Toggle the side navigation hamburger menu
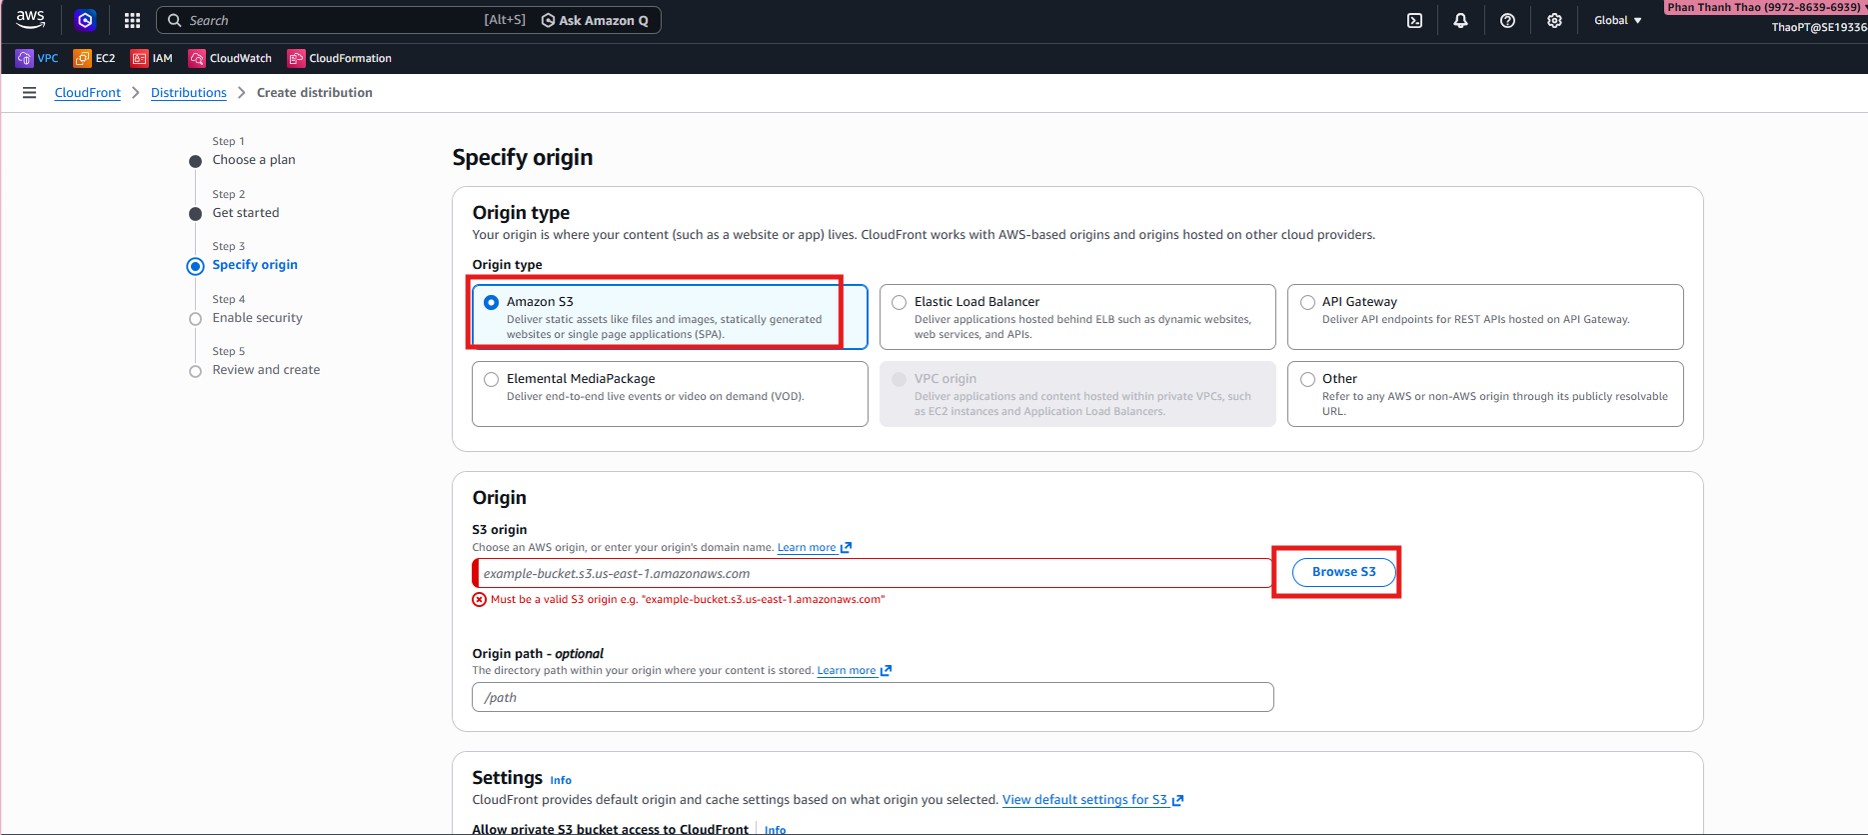 coord(29,93)
